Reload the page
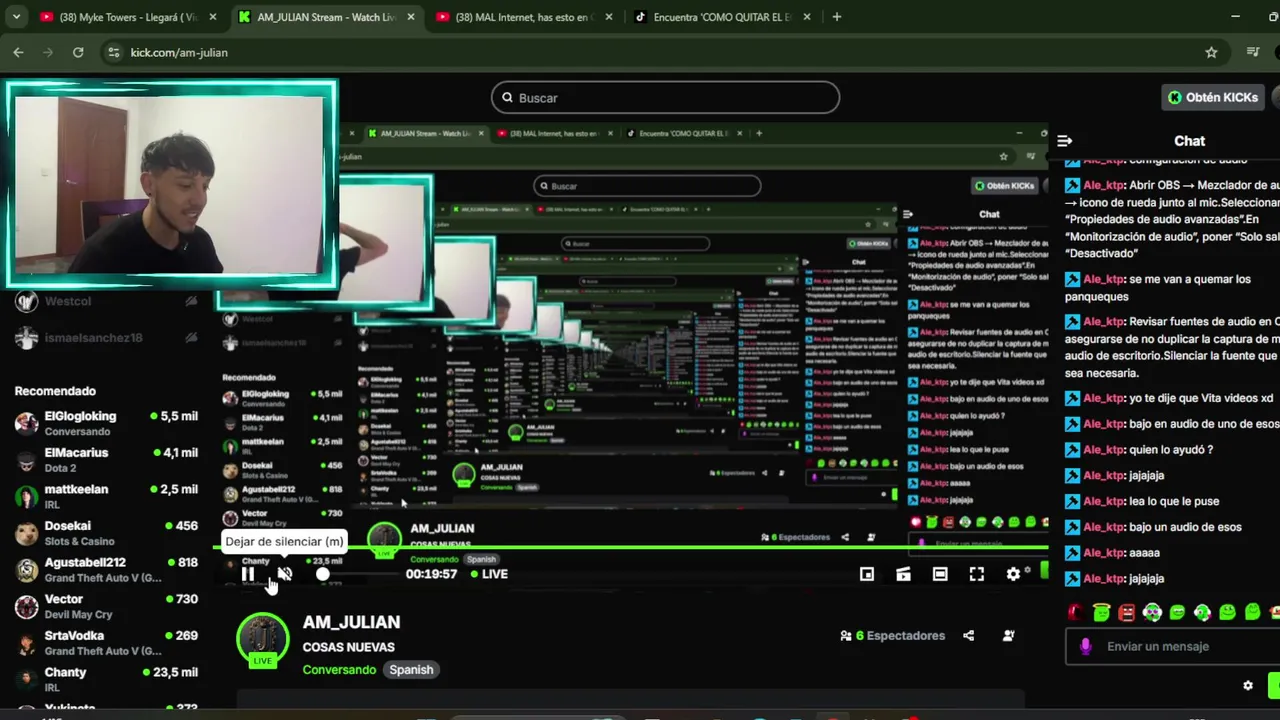The height and width of the screenshot is (720, 1280). pos(78,52)
